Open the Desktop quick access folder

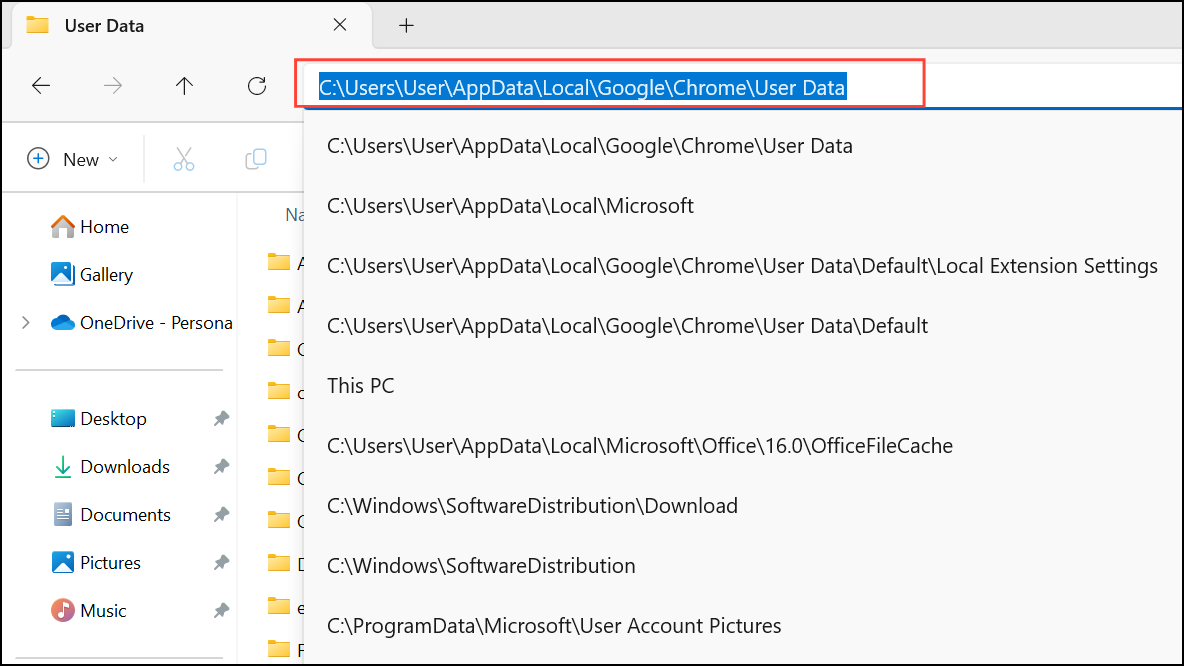[x=98, y=419]
